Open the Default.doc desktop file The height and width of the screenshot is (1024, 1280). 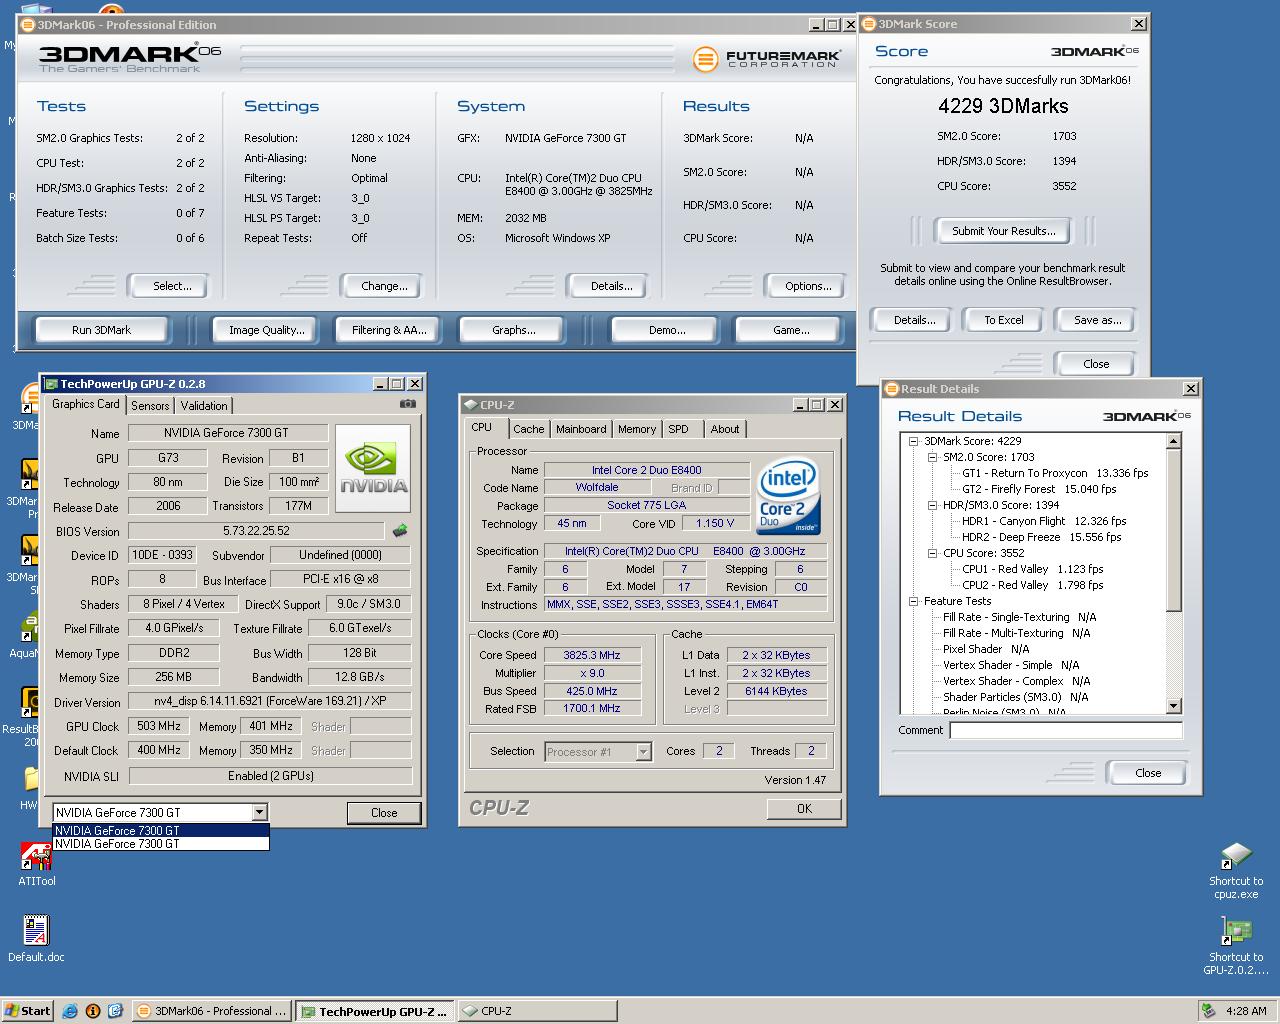click(x=36, y=940)
